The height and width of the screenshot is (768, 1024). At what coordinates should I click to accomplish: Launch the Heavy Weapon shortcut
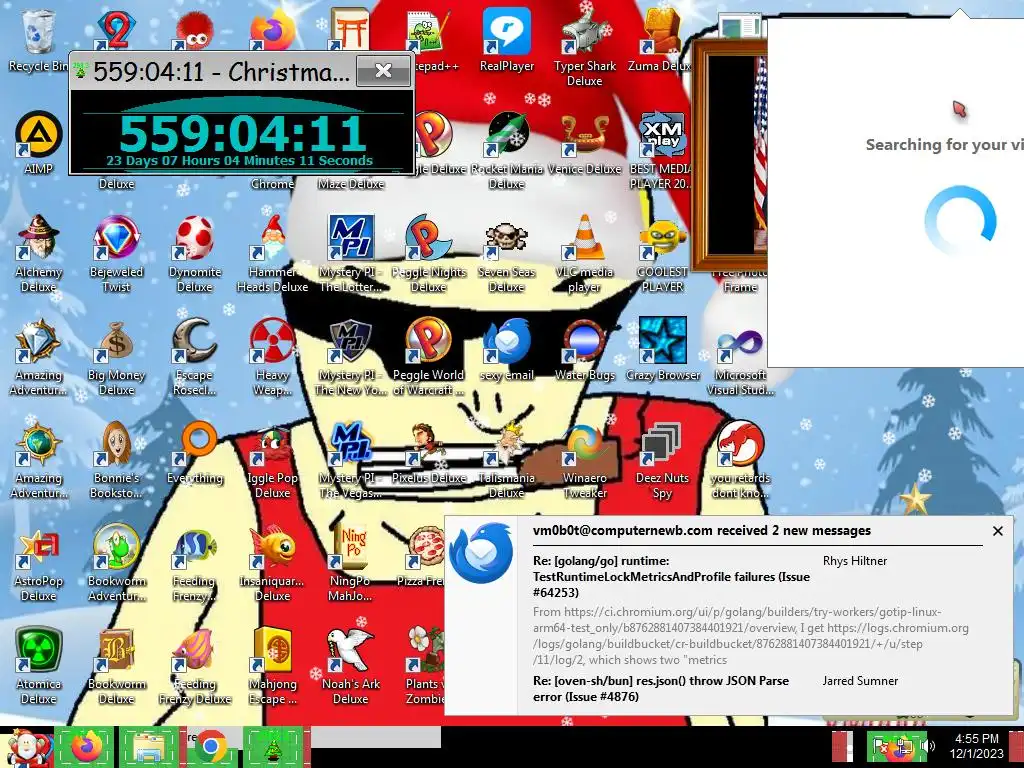[272, 356]
